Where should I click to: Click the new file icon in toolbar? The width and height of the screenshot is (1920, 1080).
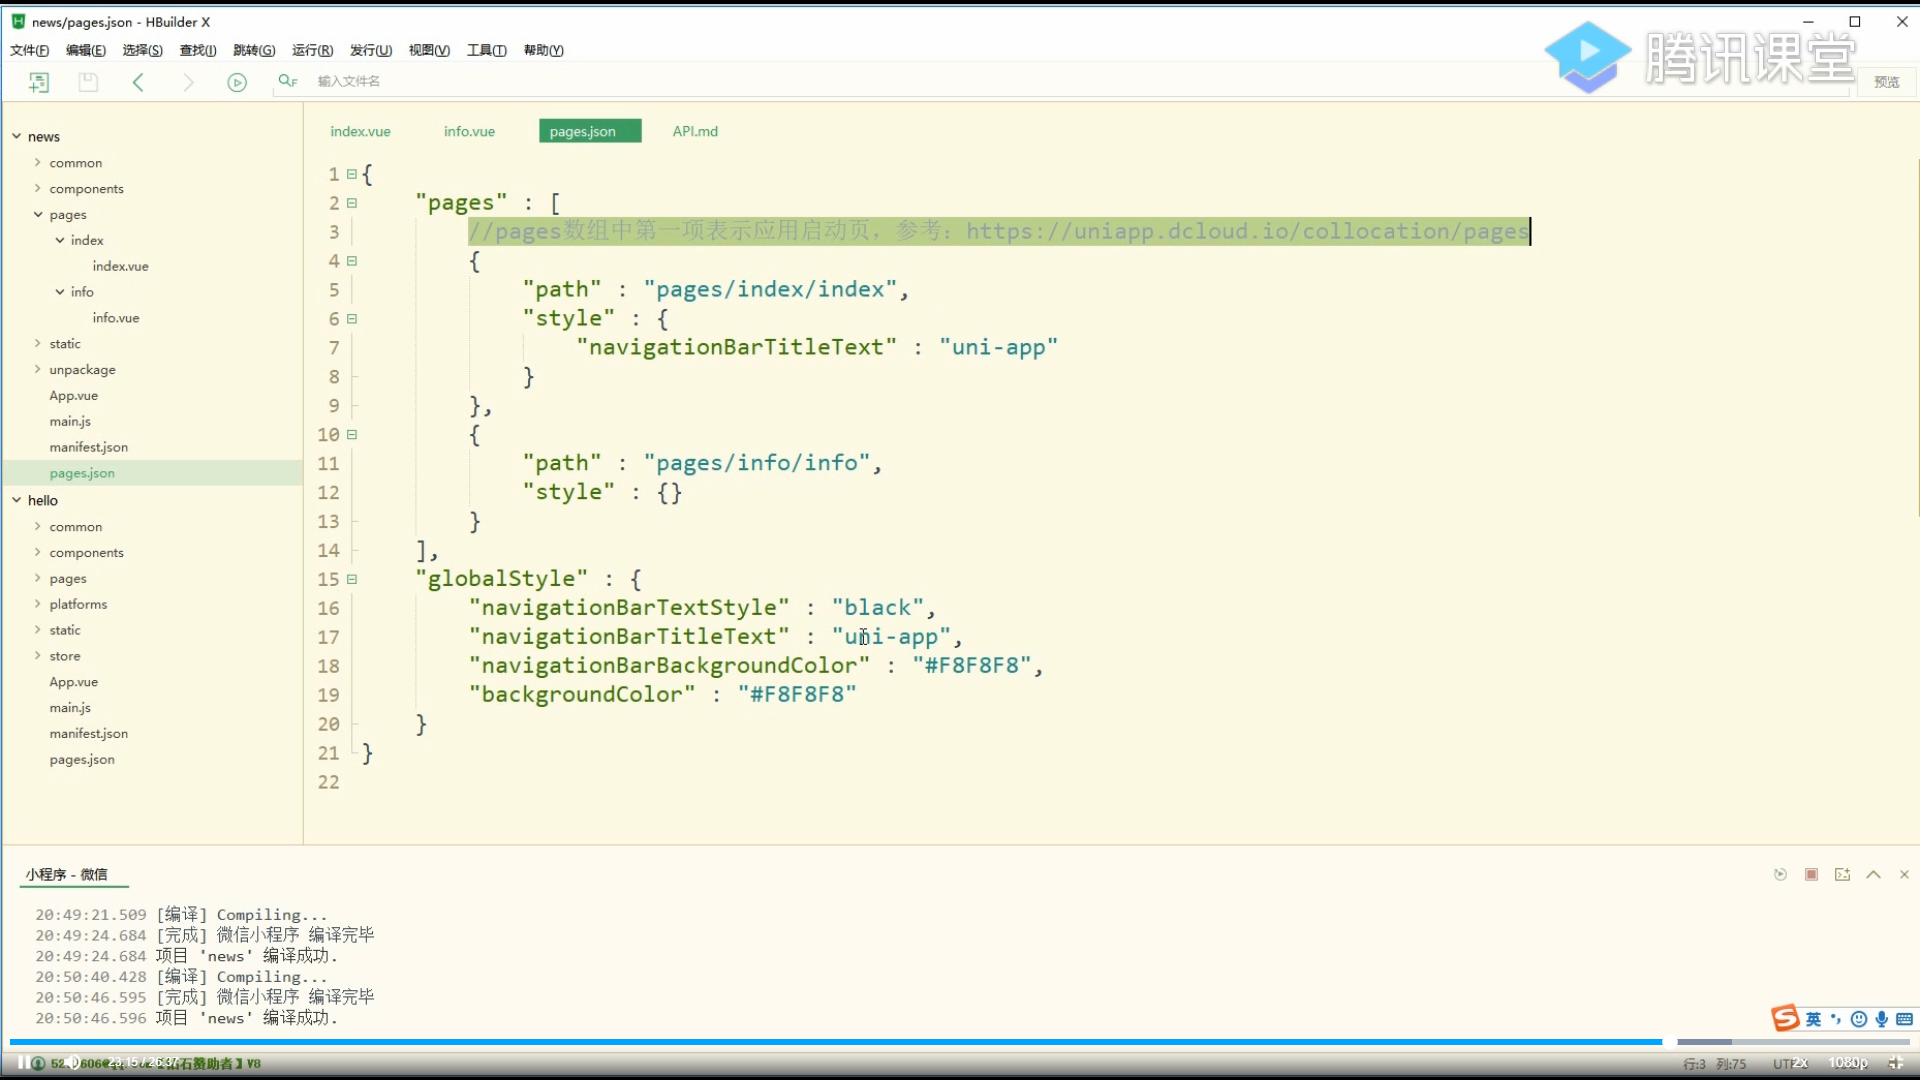click(39, 82)
